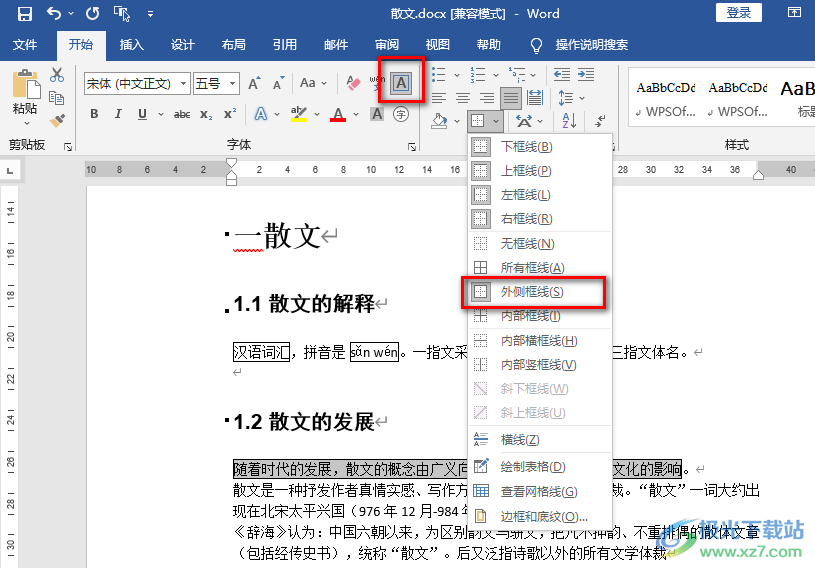Click the Shrink Font icon

279,83
